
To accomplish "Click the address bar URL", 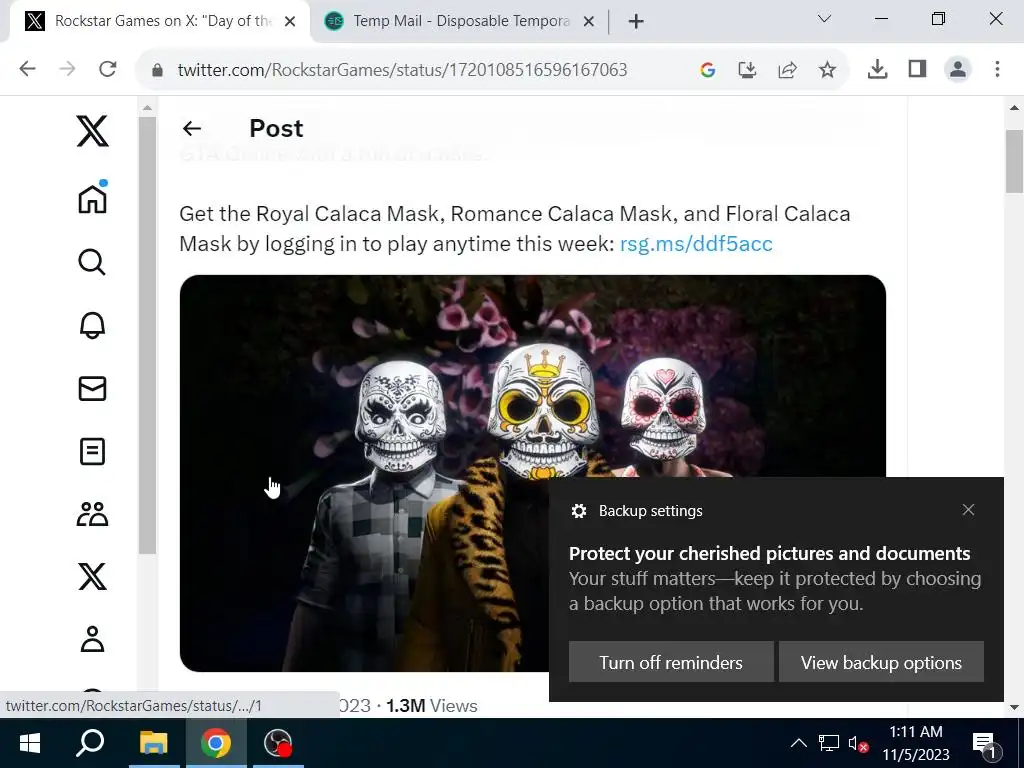I will (x=402, y=70).
